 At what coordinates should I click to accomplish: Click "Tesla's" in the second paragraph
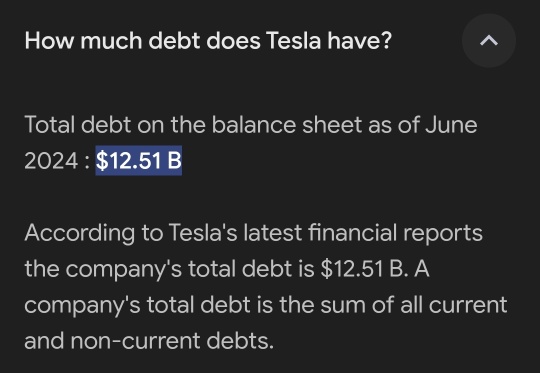(x=203, y=233)
